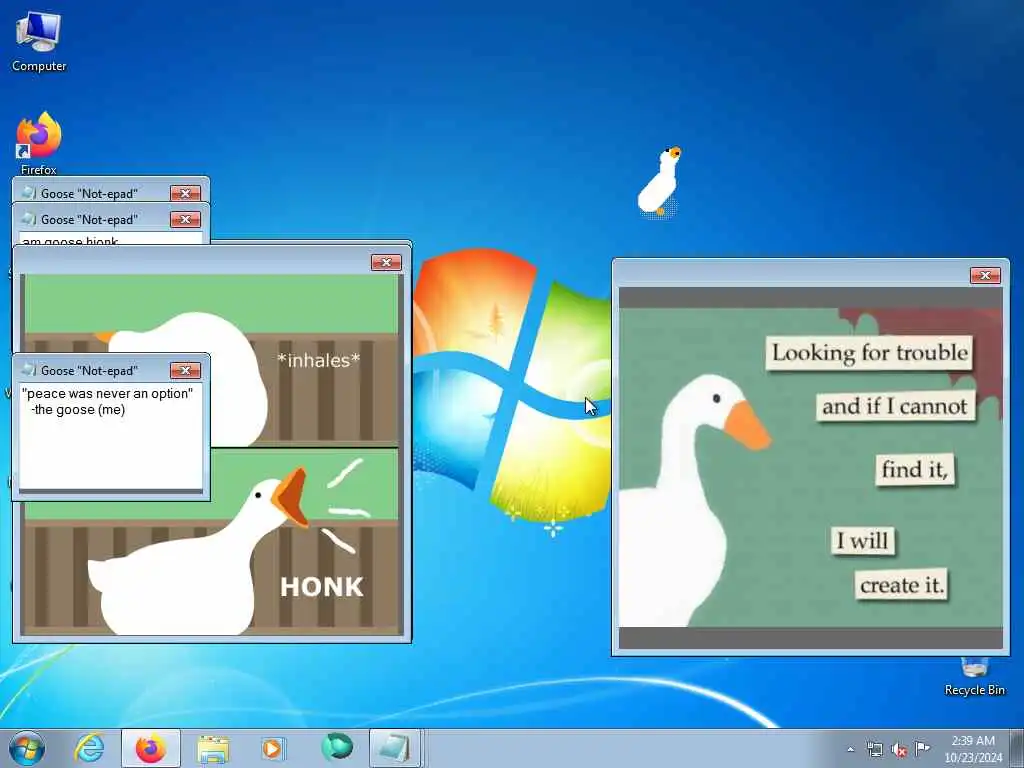The height and width of the screenshot is (768, 1024).
Task: Close the Not-epad with 'am goose hjonk'
Action: coord(185,219)
